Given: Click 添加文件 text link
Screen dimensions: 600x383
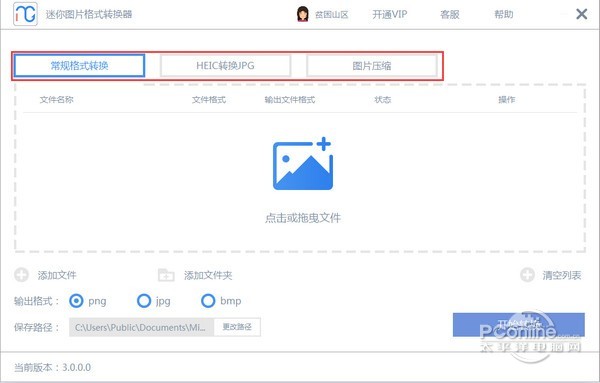Looking at the screenshot, I should [x=57, y=275].
